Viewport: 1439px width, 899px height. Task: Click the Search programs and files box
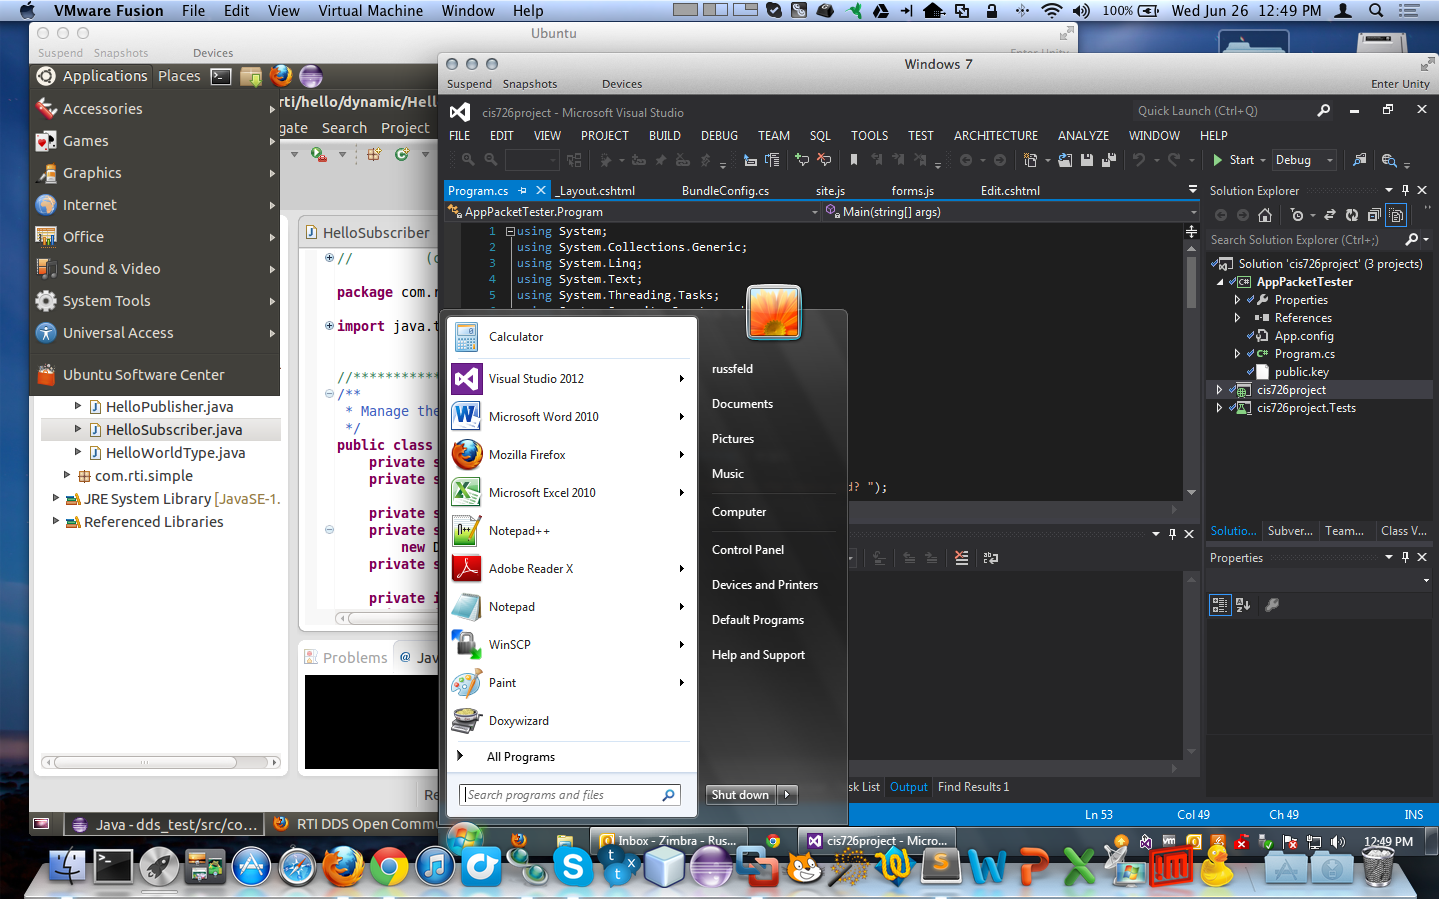pyautogui.click(x=560, y=795)
